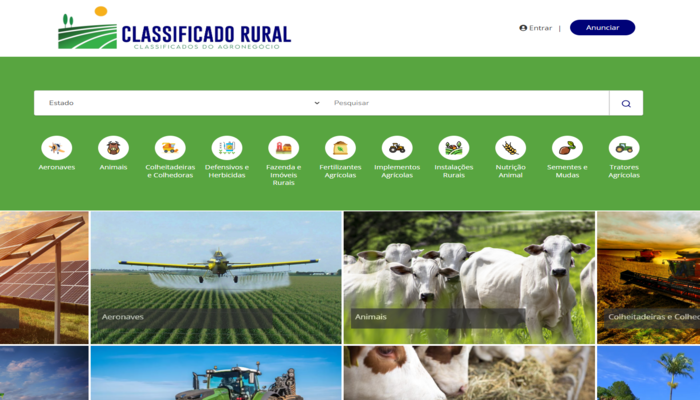
Task: Click the Aeronaves text under its icon
Action: pos(57,167)
